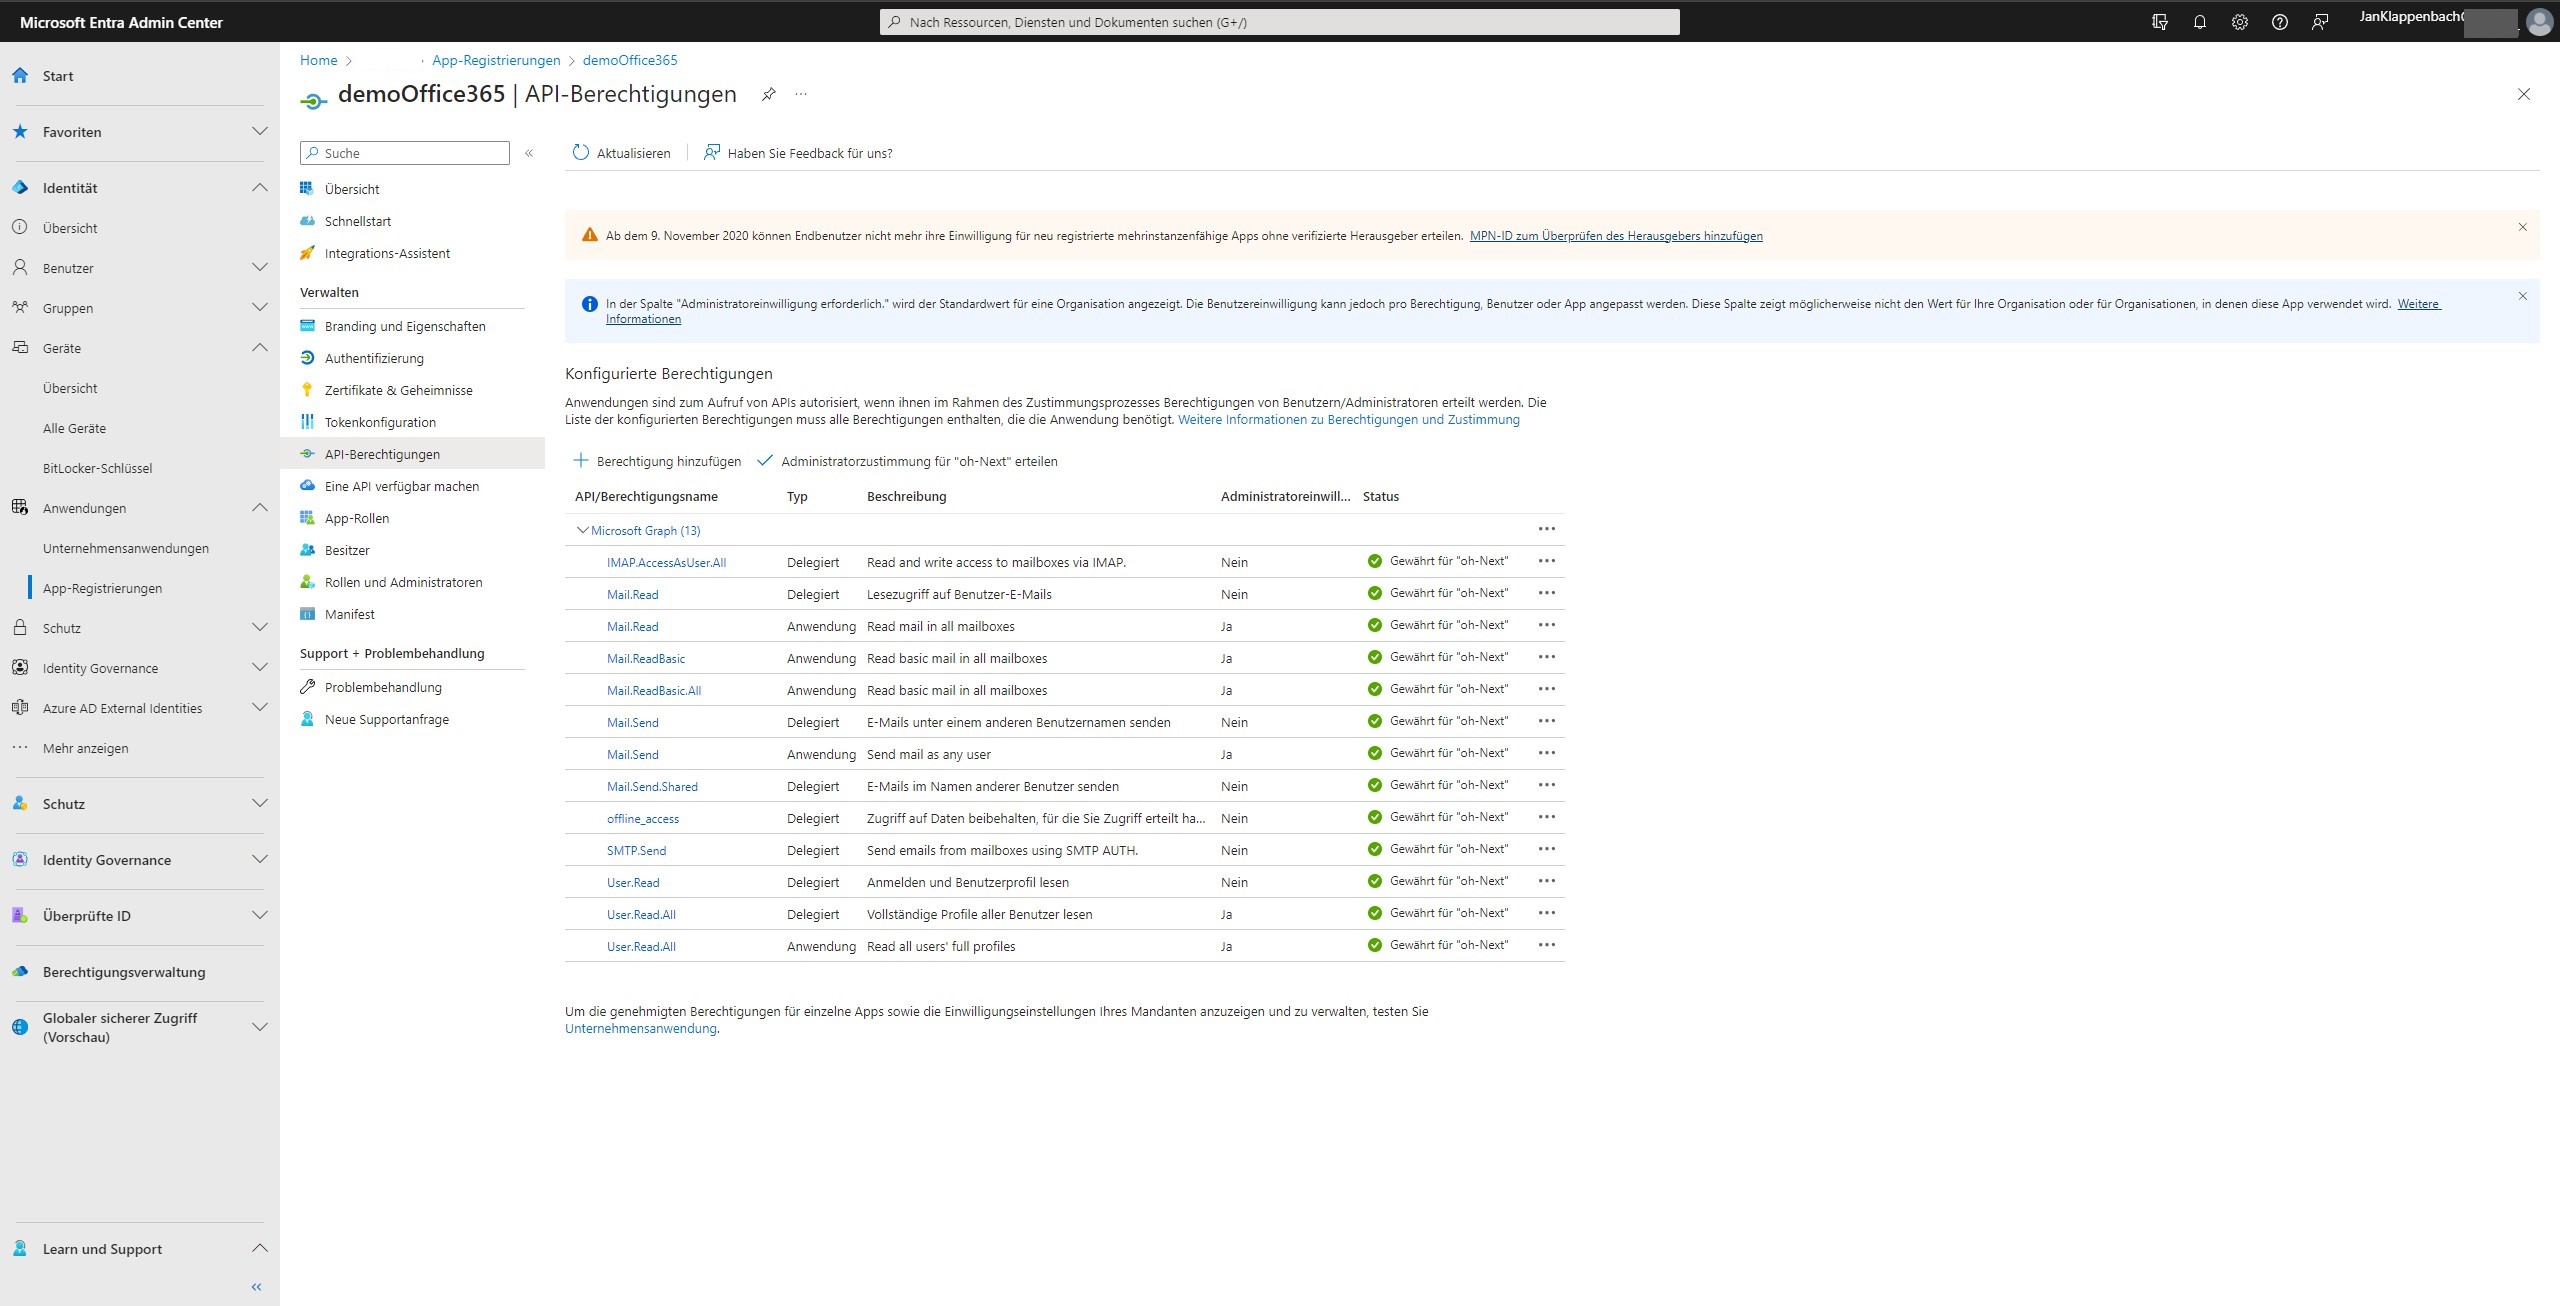This screenshot has height=1306, width=2560.
Task: Open row menu for Mail.ReadBasic.All
Action: pyautogui.click(x=1547, y=689)
